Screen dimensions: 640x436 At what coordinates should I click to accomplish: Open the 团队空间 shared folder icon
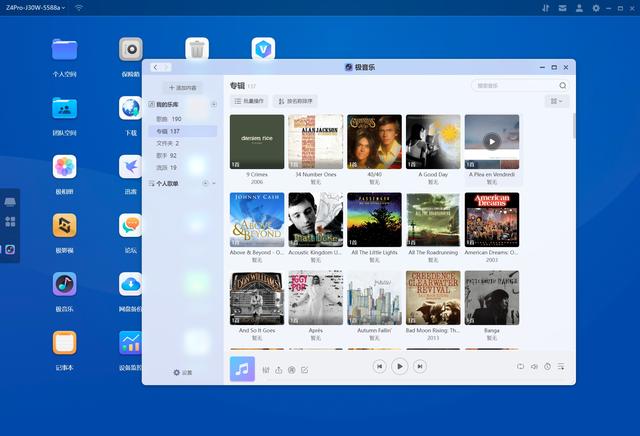pyautogui.click(x=64, y=108)
